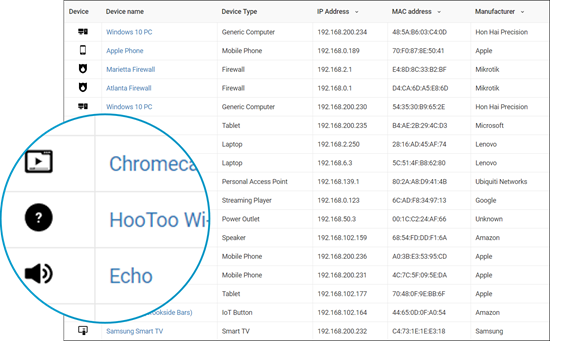The height and width of the screenshot is (361, 570).
Task: Click the IP address 192.168.2.1
Action: point(334,69)
